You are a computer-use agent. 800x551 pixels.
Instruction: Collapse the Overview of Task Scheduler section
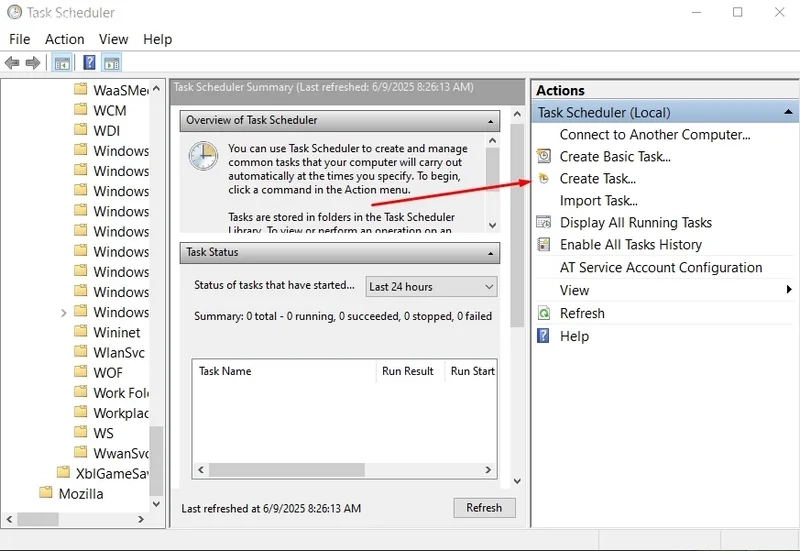click(x=490, y=121)
